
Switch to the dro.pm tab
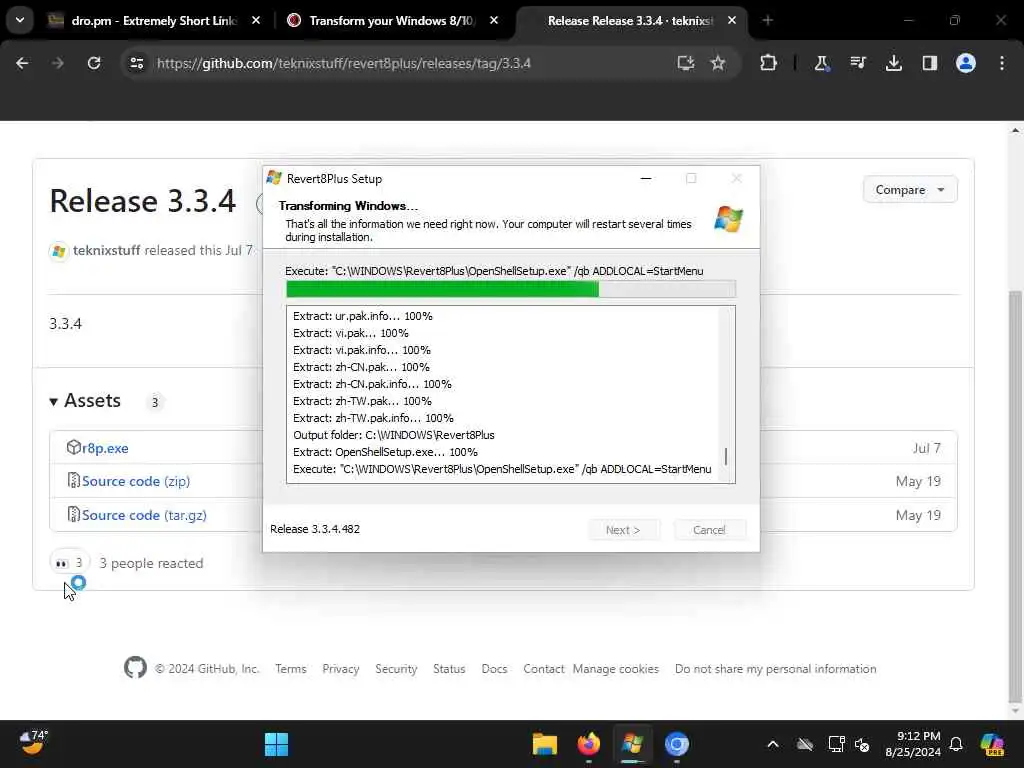(154, 21)
